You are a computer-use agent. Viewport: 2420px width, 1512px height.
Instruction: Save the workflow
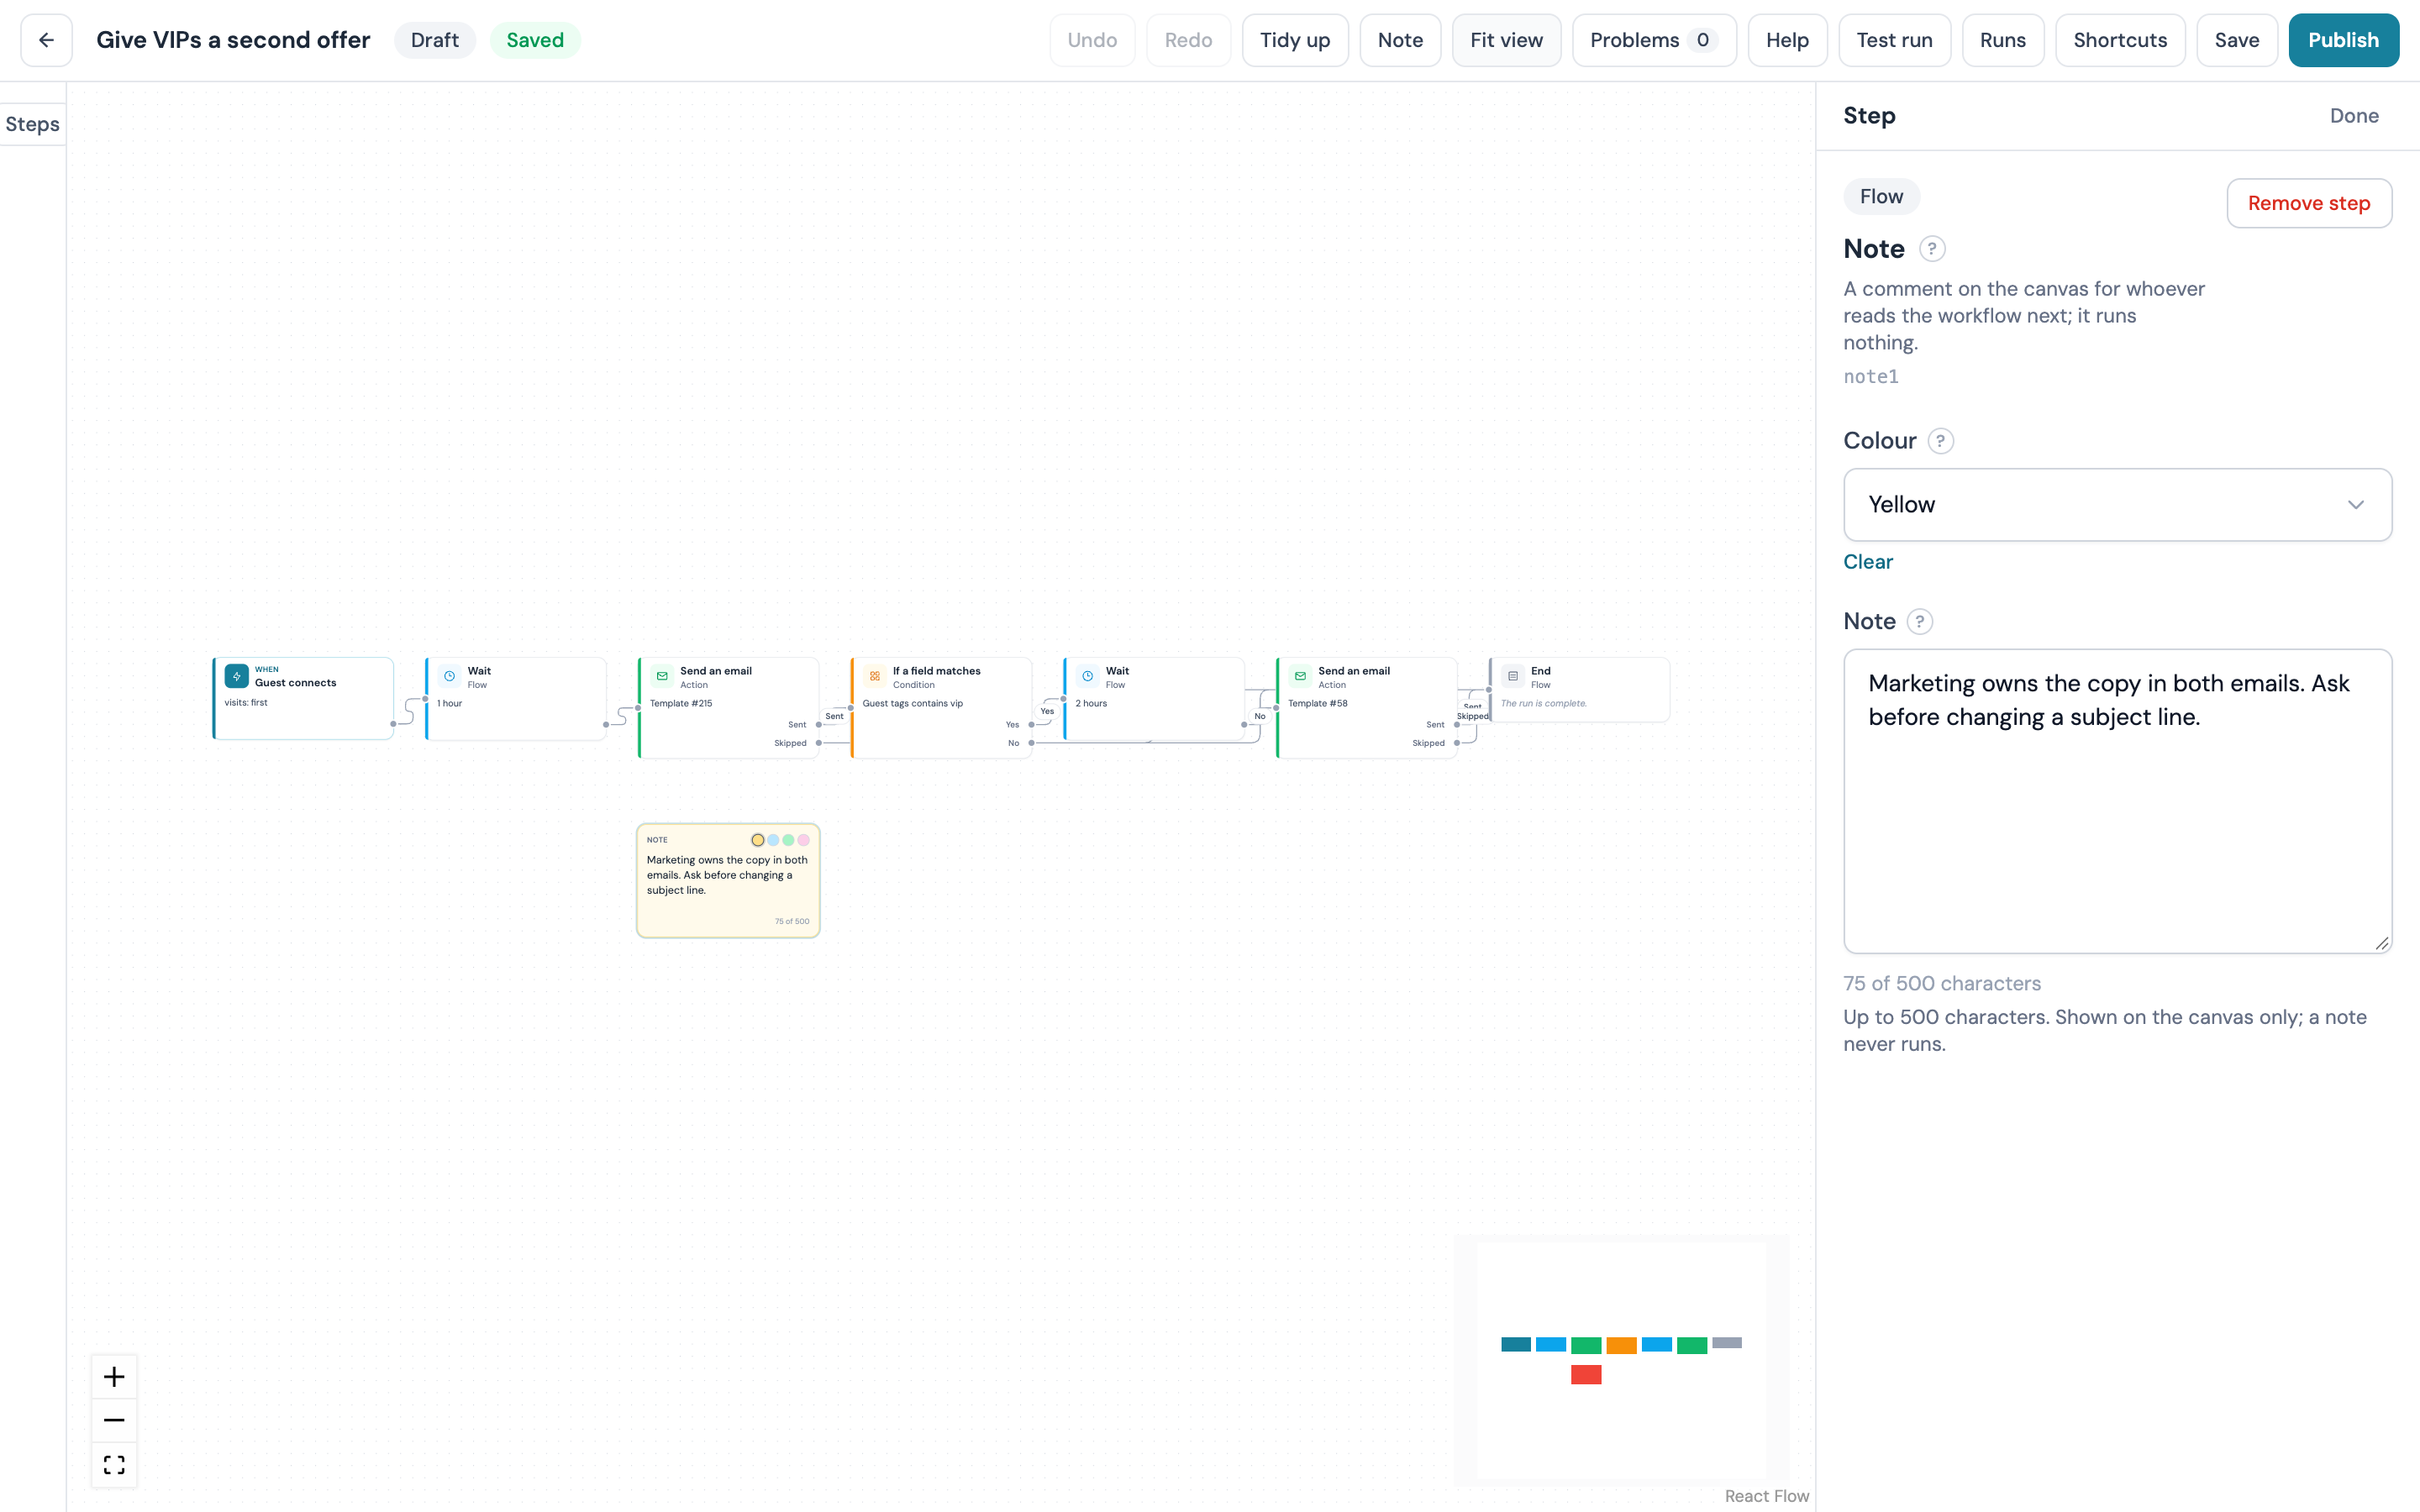pos(2237,40)
